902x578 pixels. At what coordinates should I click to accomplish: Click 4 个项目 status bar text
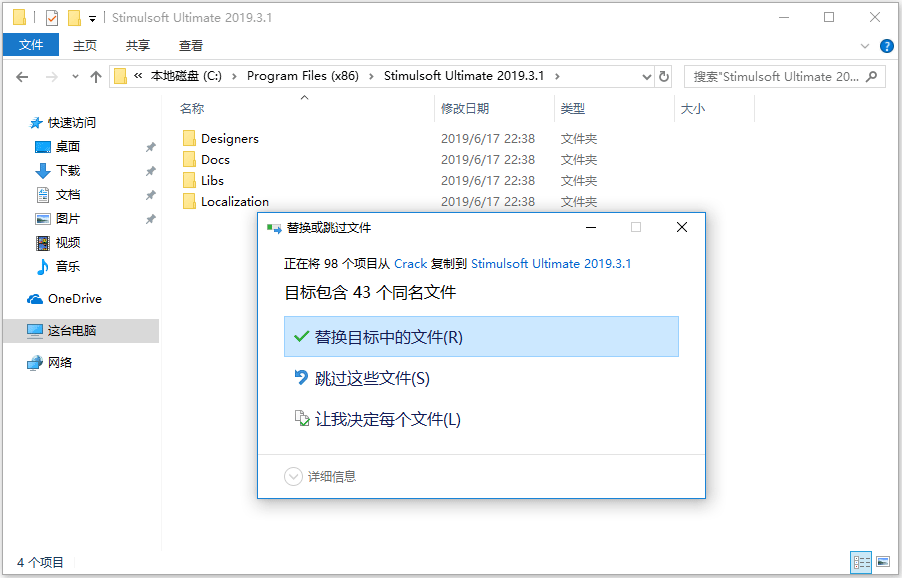(x=40, y=562)
